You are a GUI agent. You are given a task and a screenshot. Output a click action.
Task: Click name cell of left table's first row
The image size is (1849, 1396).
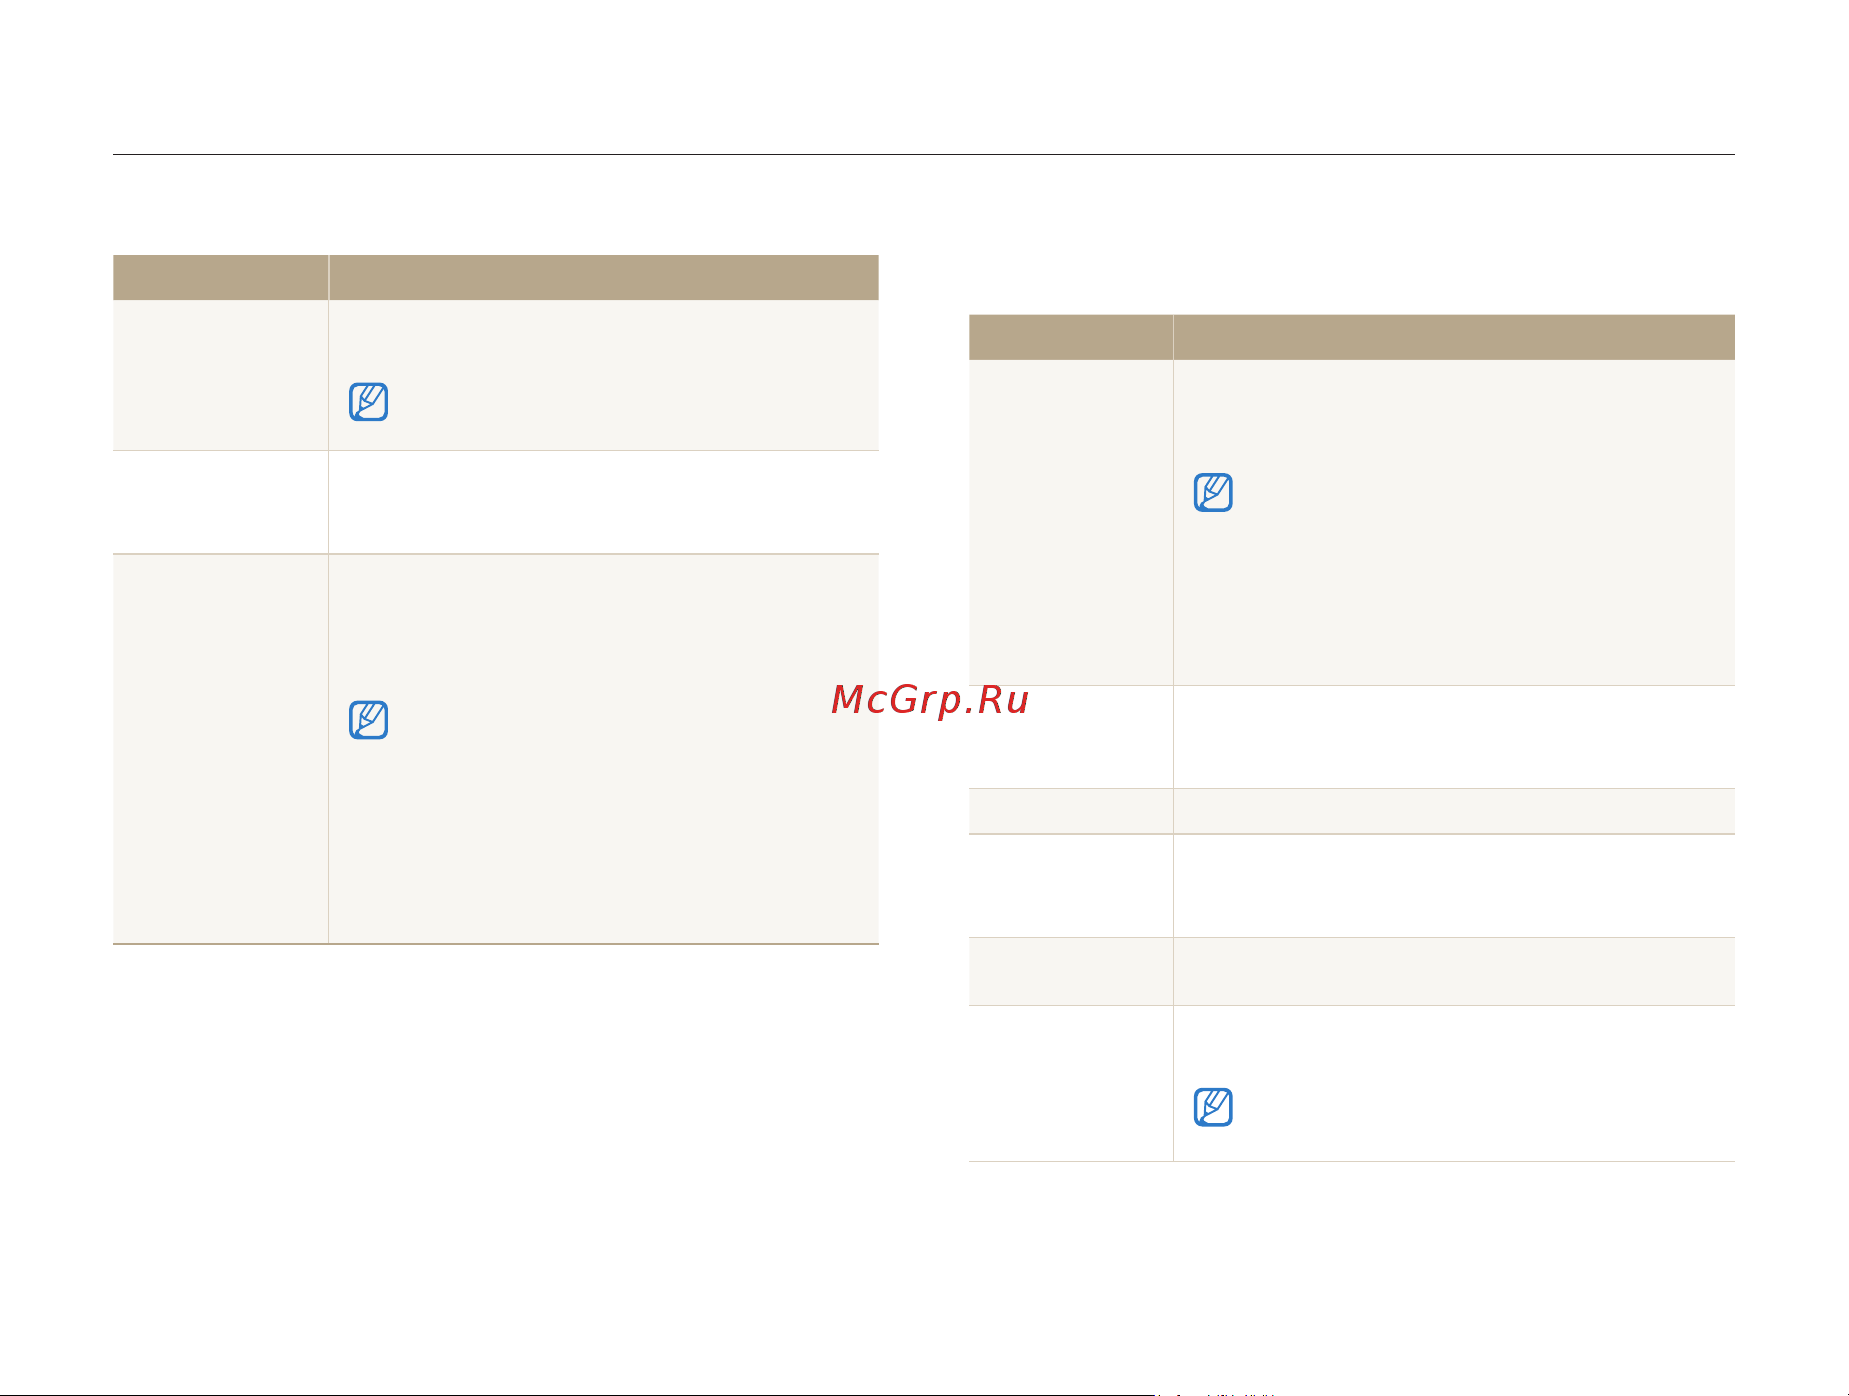pos(220,375)
